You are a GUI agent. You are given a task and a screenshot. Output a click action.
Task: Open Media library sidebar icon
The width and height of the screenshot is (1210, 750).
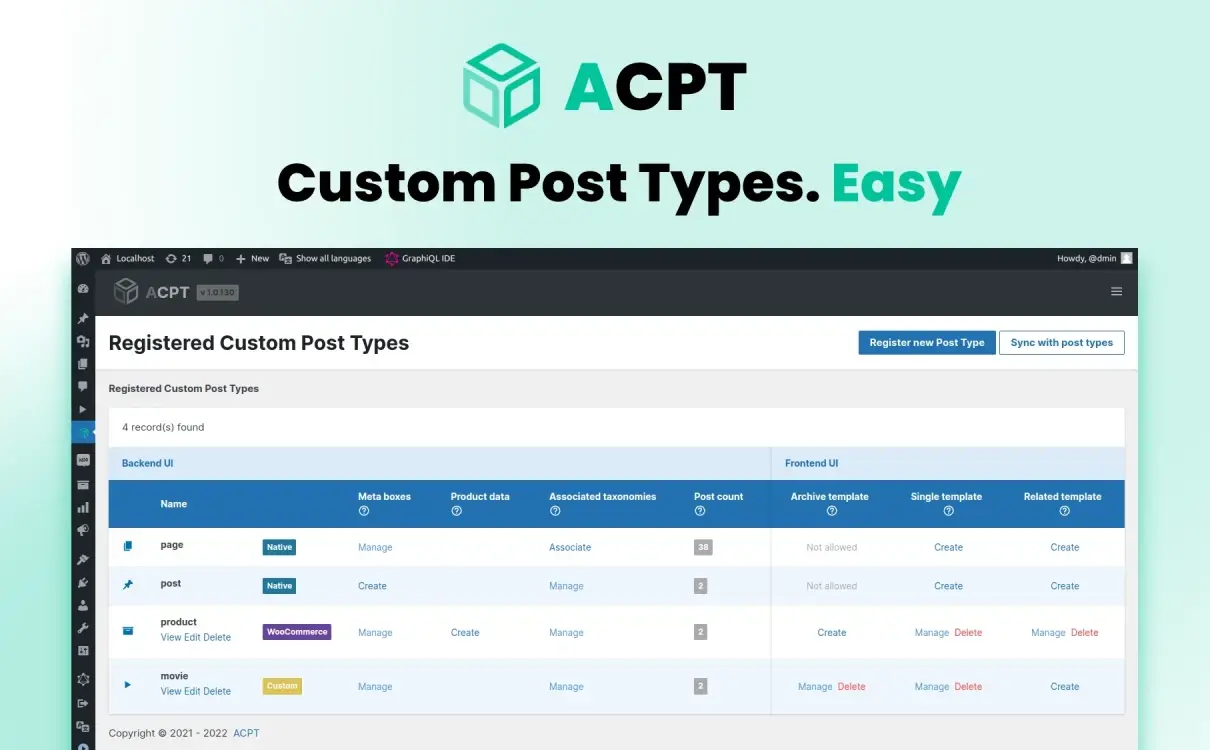point(83,341)
